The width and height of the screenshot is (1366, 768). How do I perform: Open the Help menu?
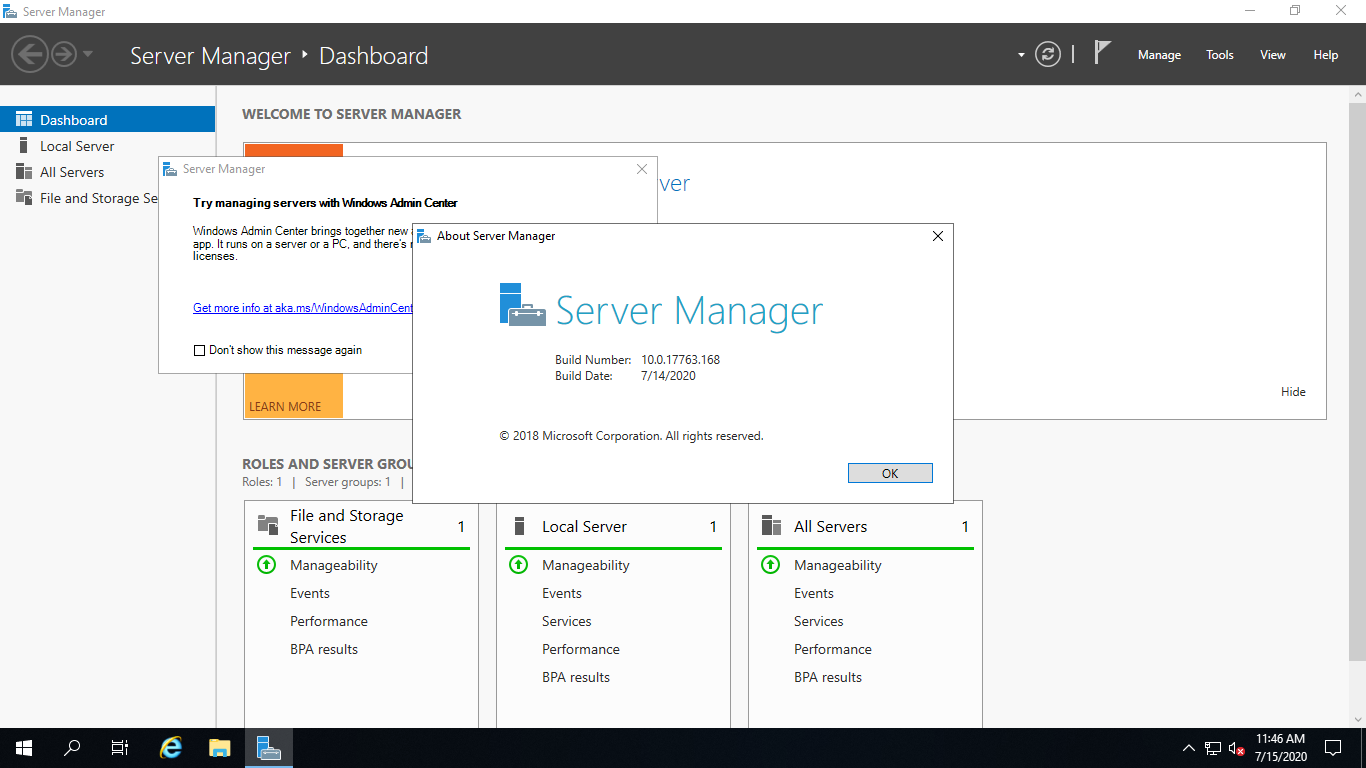pyautogui.click(x=1326, y=55)
